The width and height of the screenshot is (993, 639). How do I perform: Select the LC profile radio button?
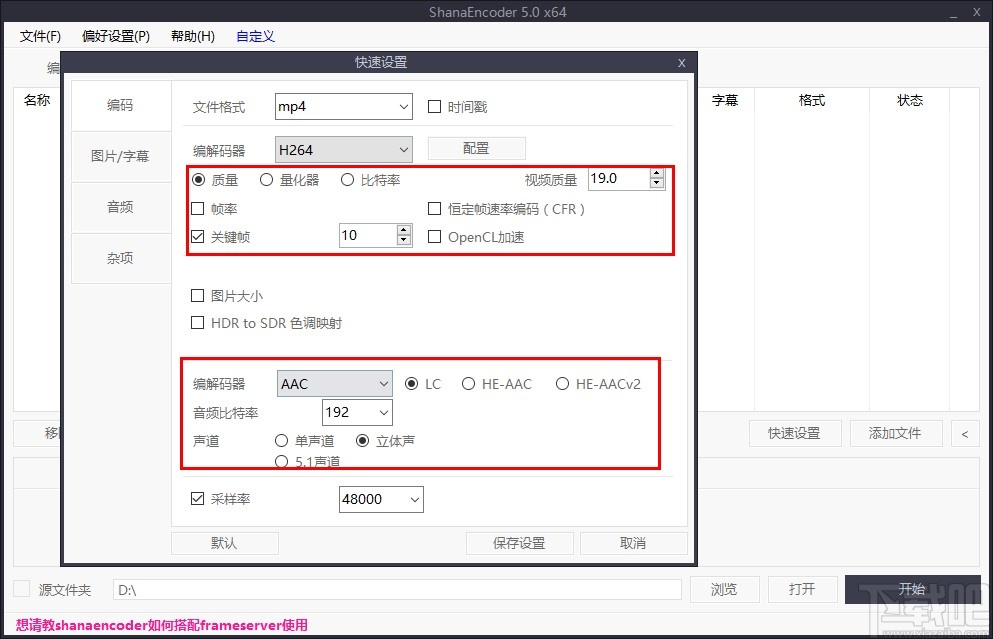(412, 384)
